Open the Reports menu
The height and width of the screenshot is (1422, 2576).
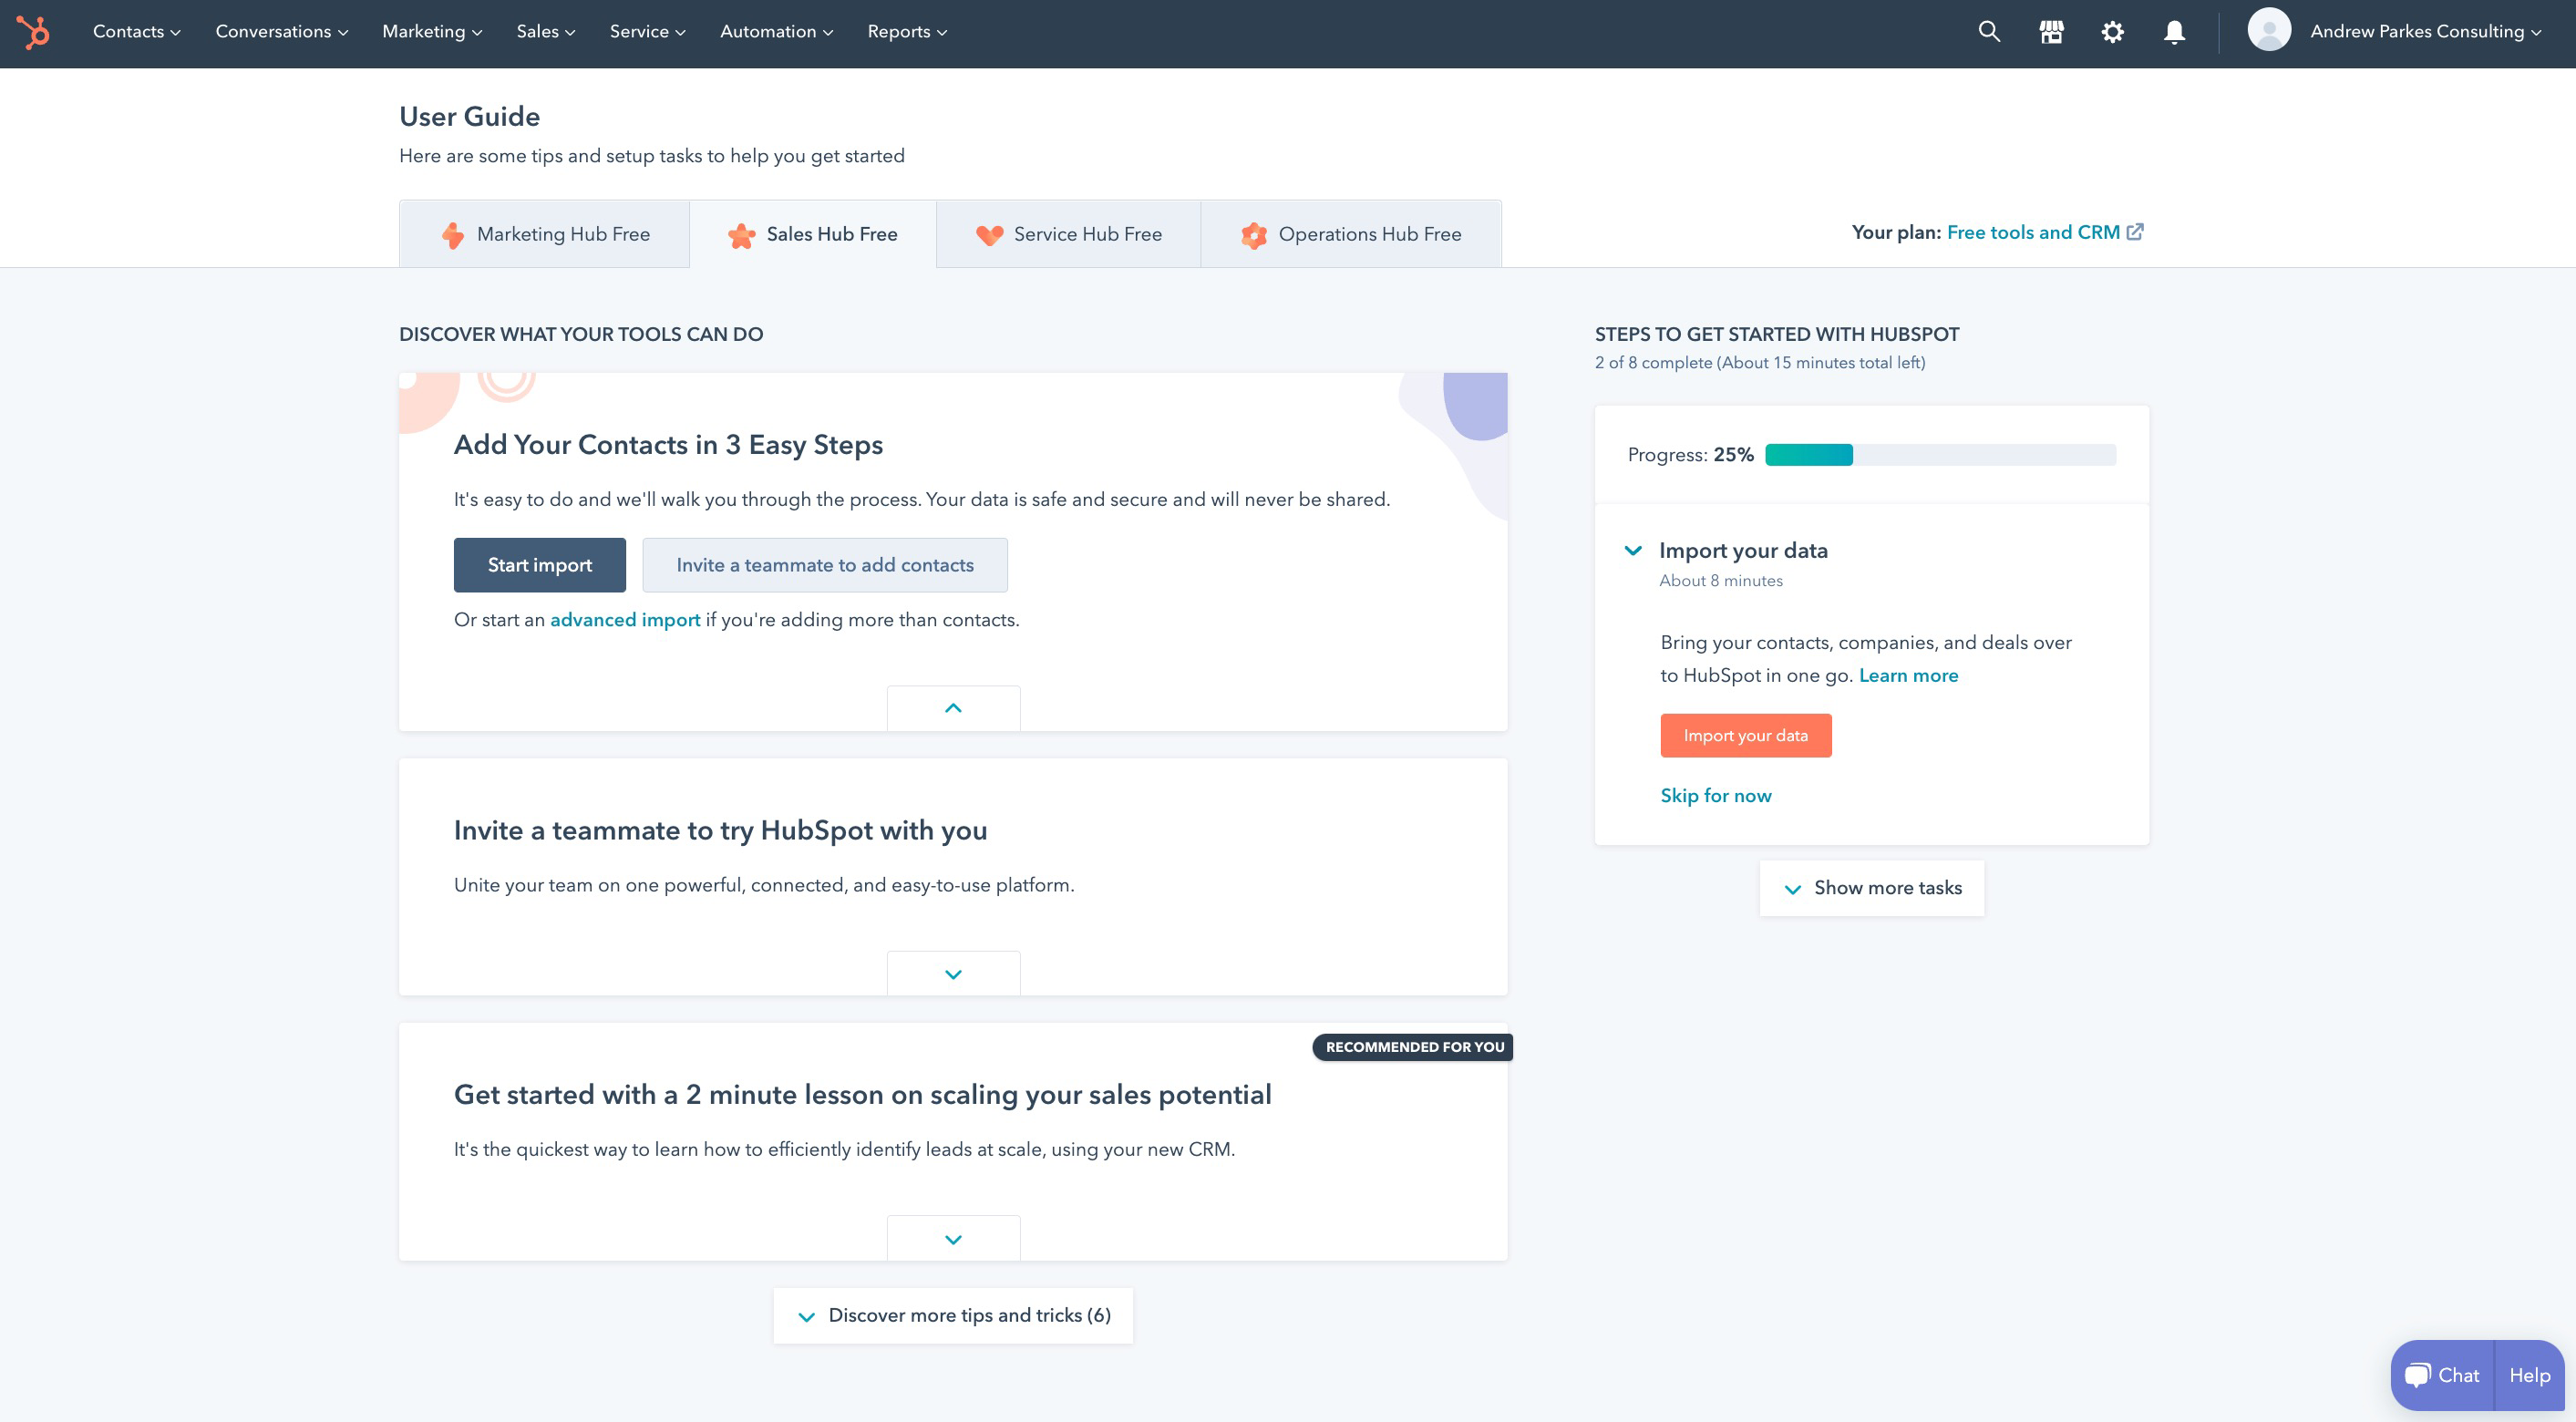(907, 32)
